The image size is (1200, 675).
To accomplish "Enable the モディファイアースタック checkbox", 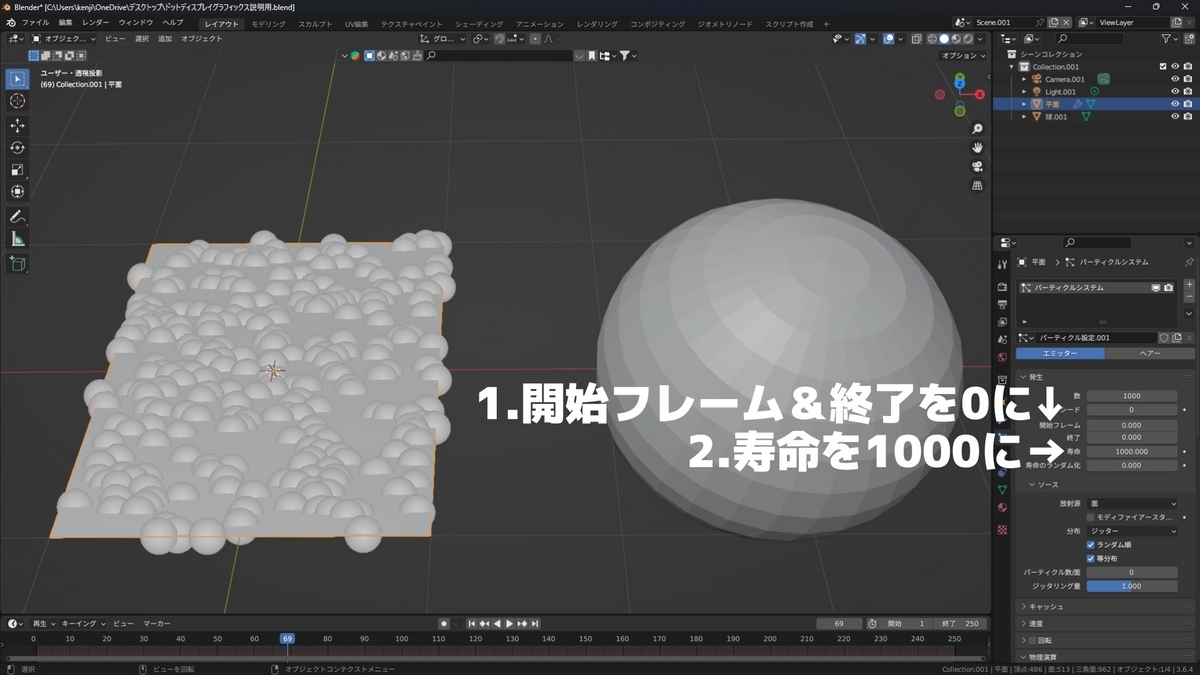I will click(1090, 517).
